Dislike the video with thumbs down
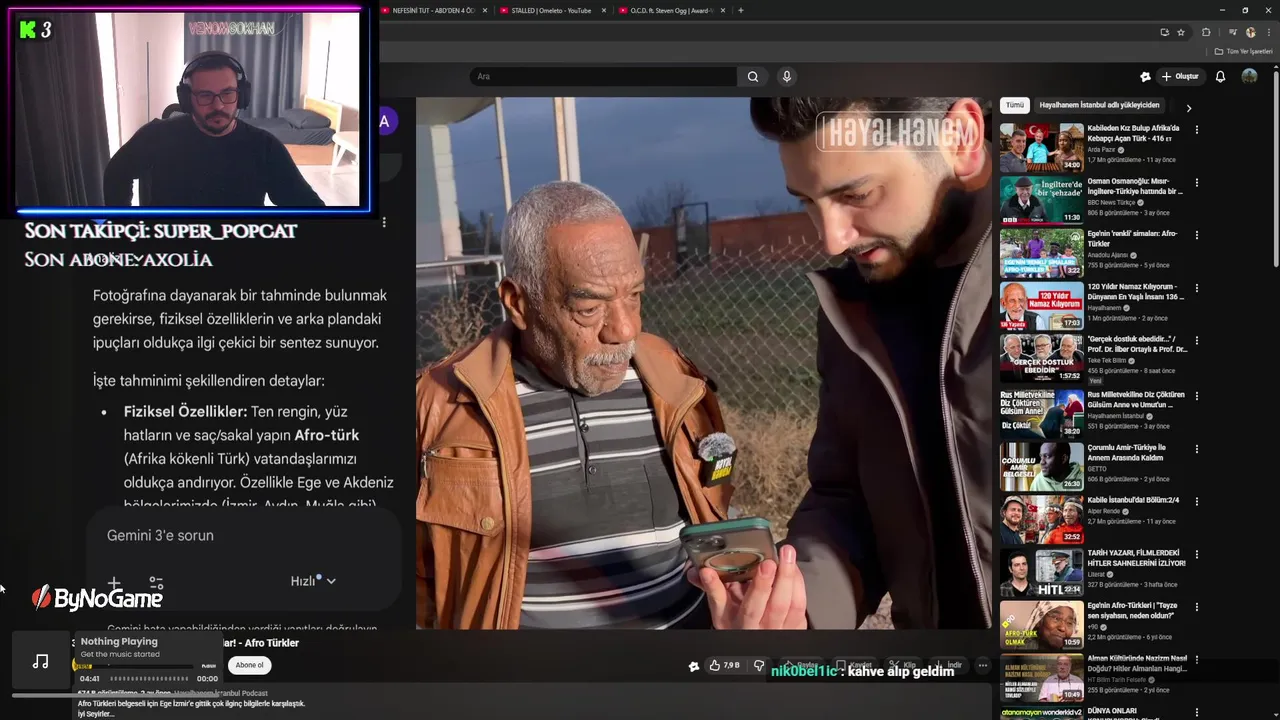The width and height of the screenshot is (1280, 720). [x=759, y=665]
